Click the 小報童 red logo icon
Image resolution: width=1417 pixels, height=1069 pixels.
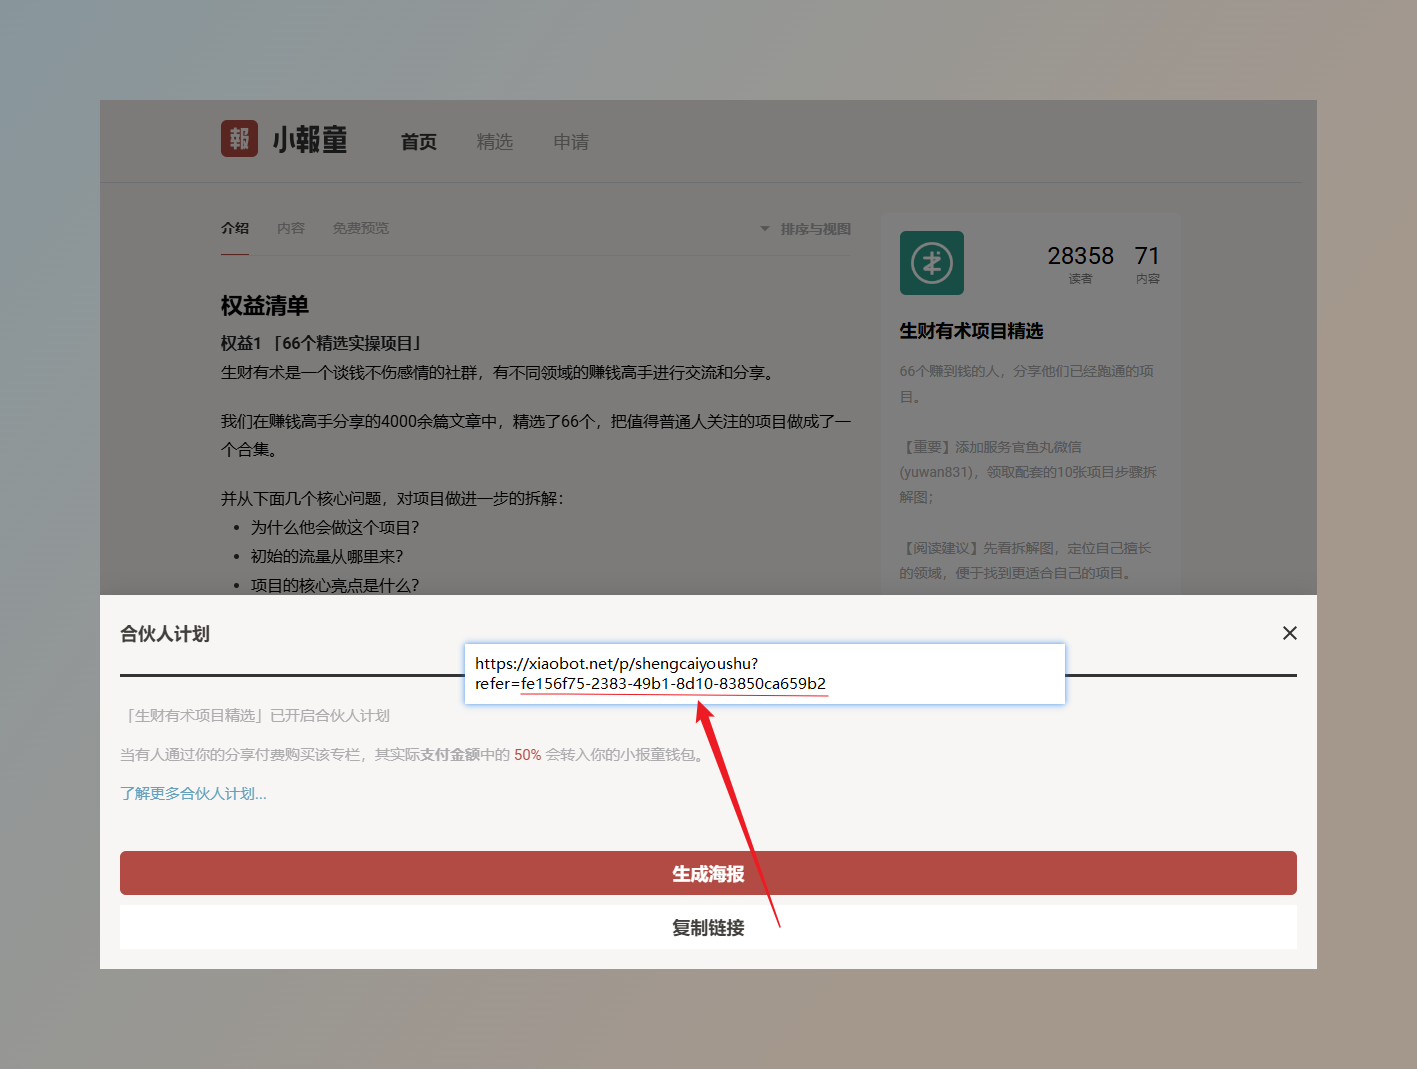(x=239, y=139)
